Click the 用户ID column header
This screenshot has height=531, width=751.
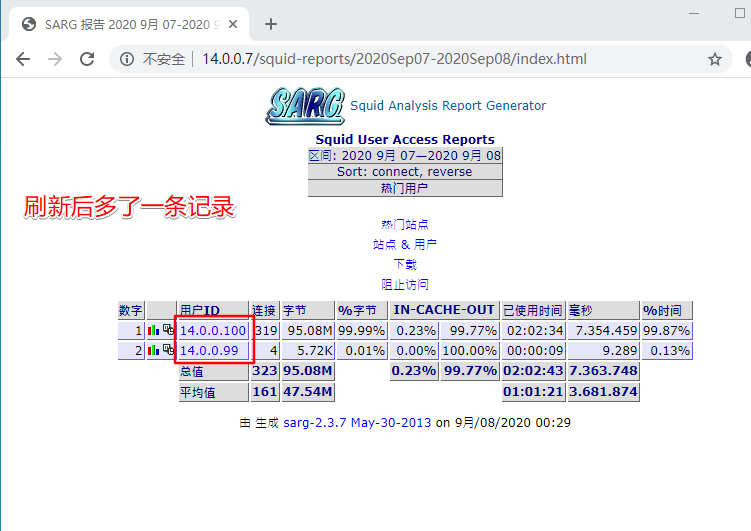[x=213, y=310]
